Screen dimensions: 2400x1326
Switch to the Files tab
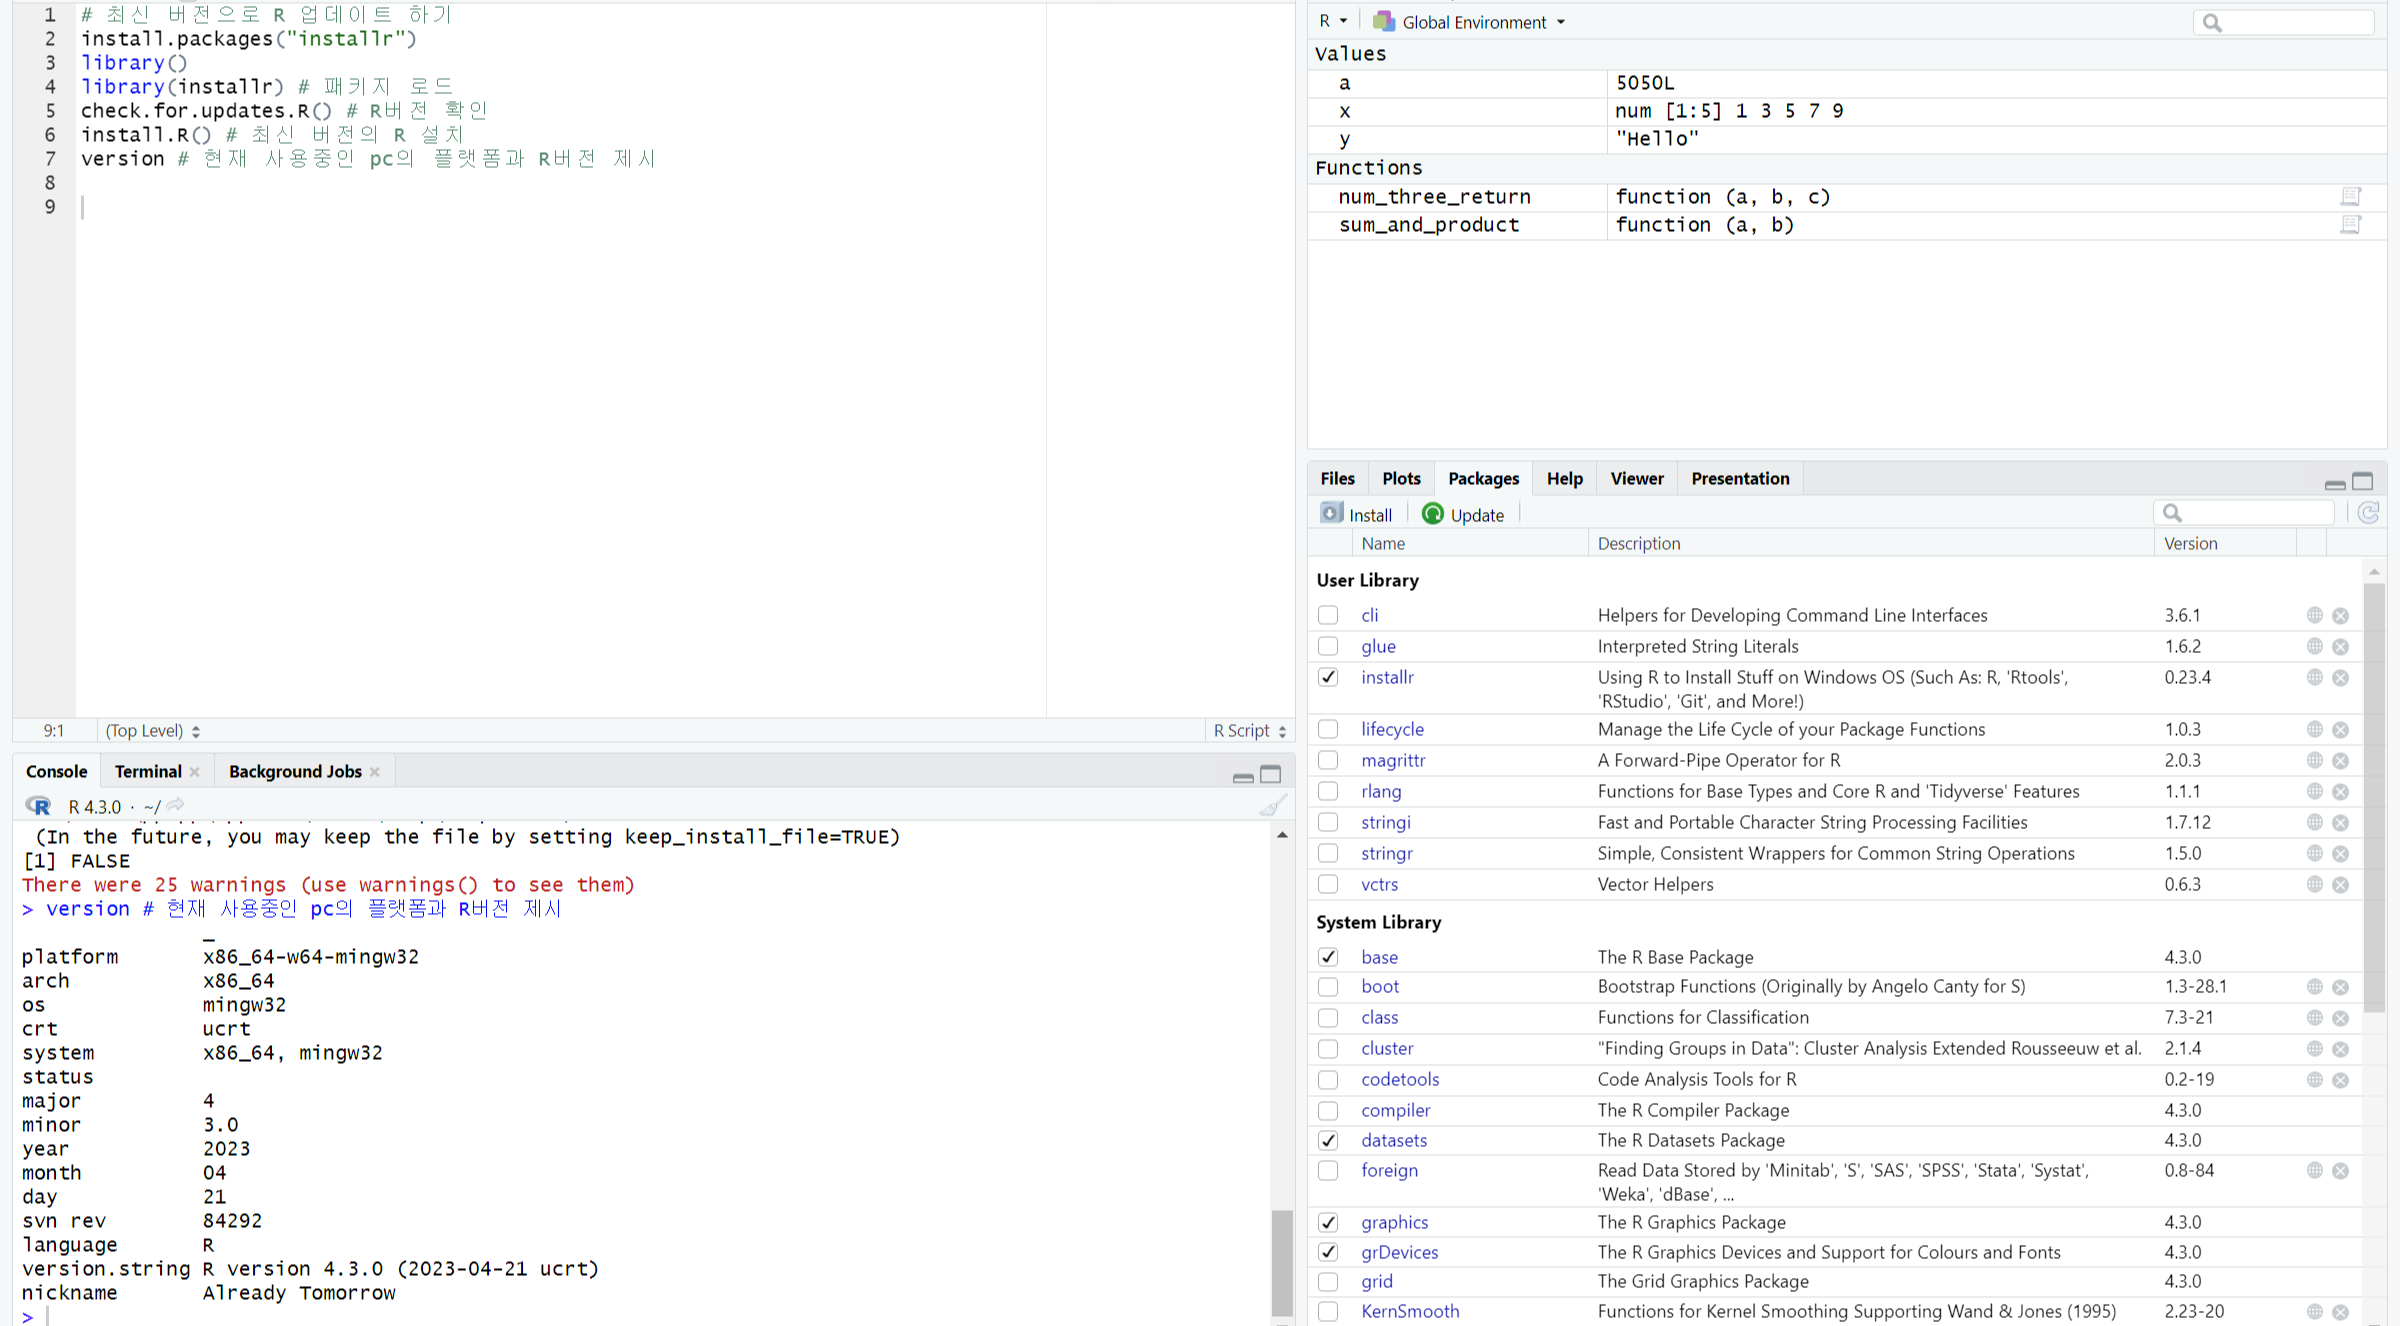tap(1337, 478)
